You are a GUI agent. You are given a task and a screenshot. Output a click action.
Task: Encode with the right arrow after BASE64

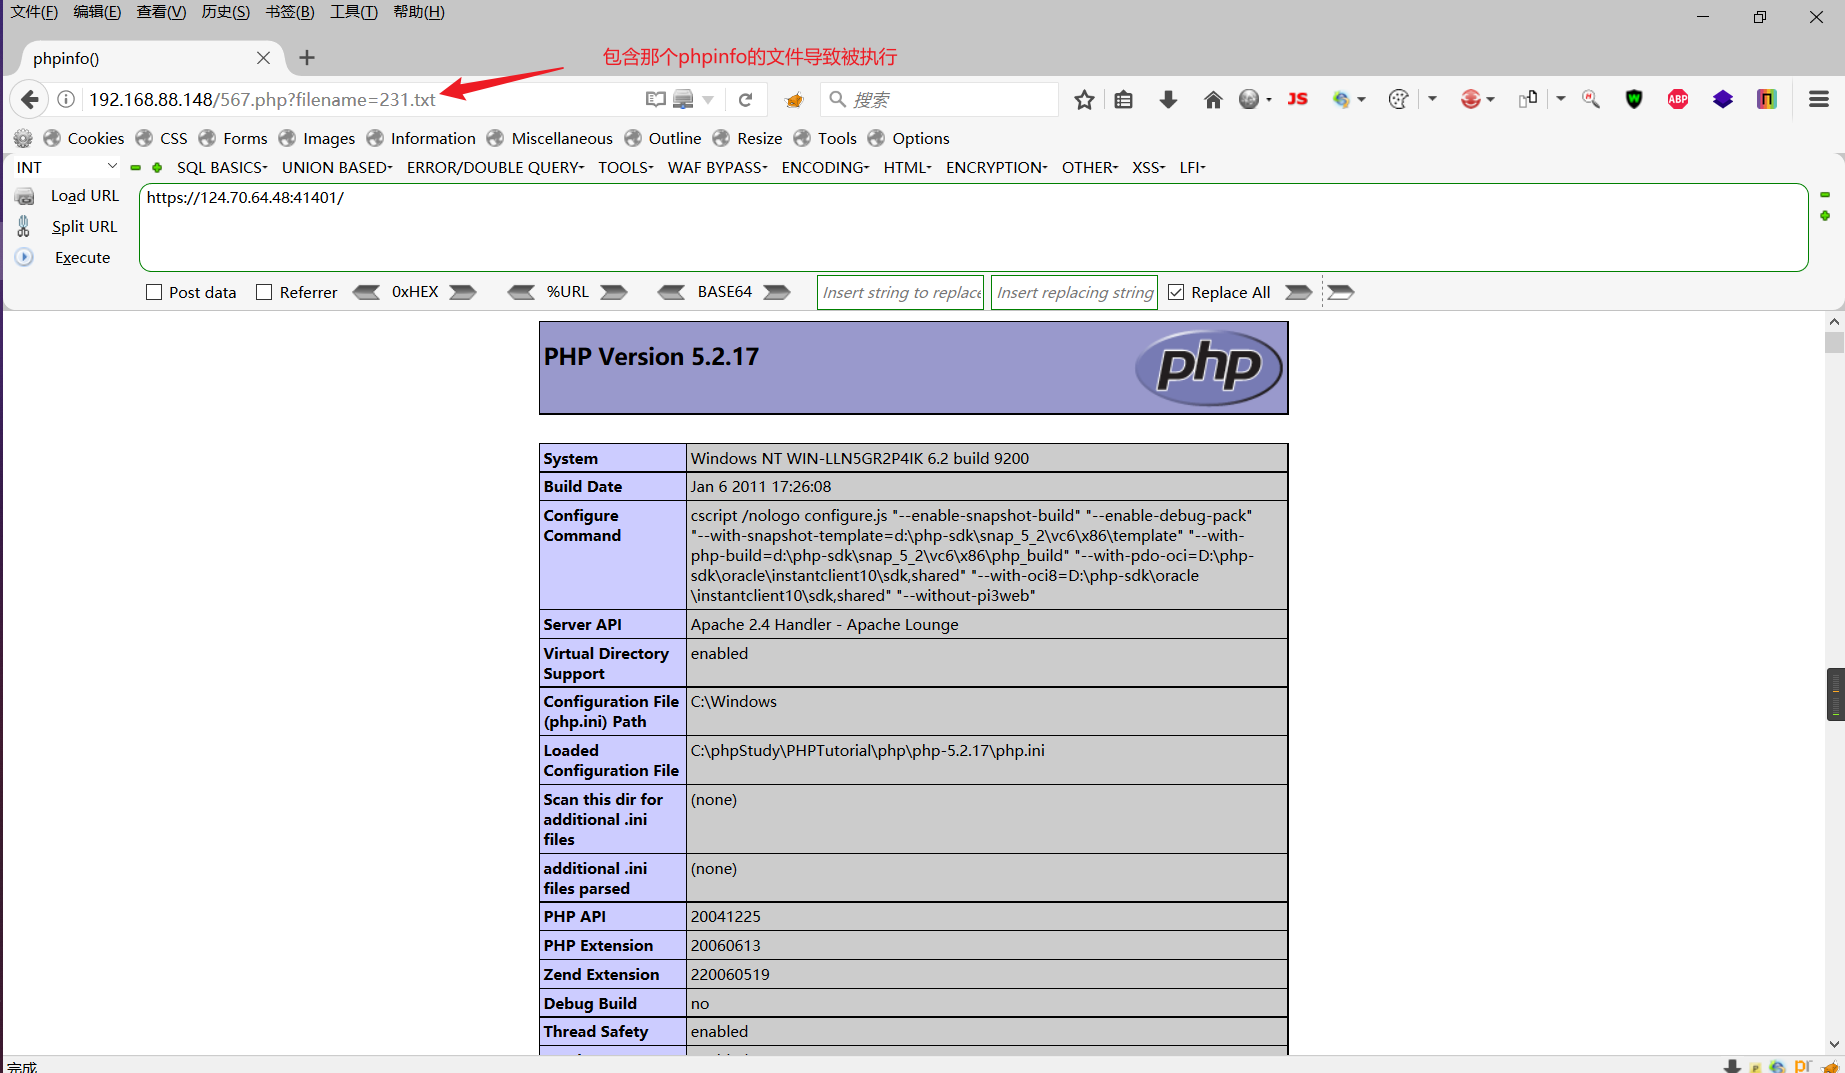[x=777, y=292]
